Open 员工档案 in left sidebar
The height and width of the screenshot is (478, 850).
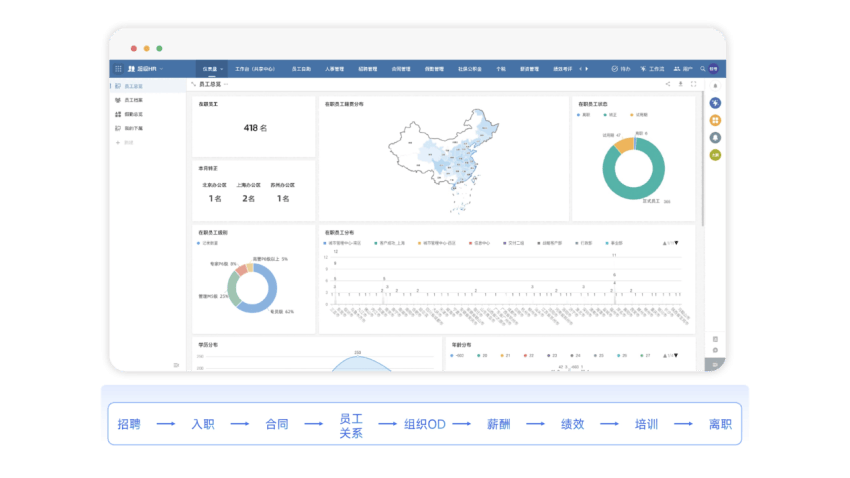(132, 101)
